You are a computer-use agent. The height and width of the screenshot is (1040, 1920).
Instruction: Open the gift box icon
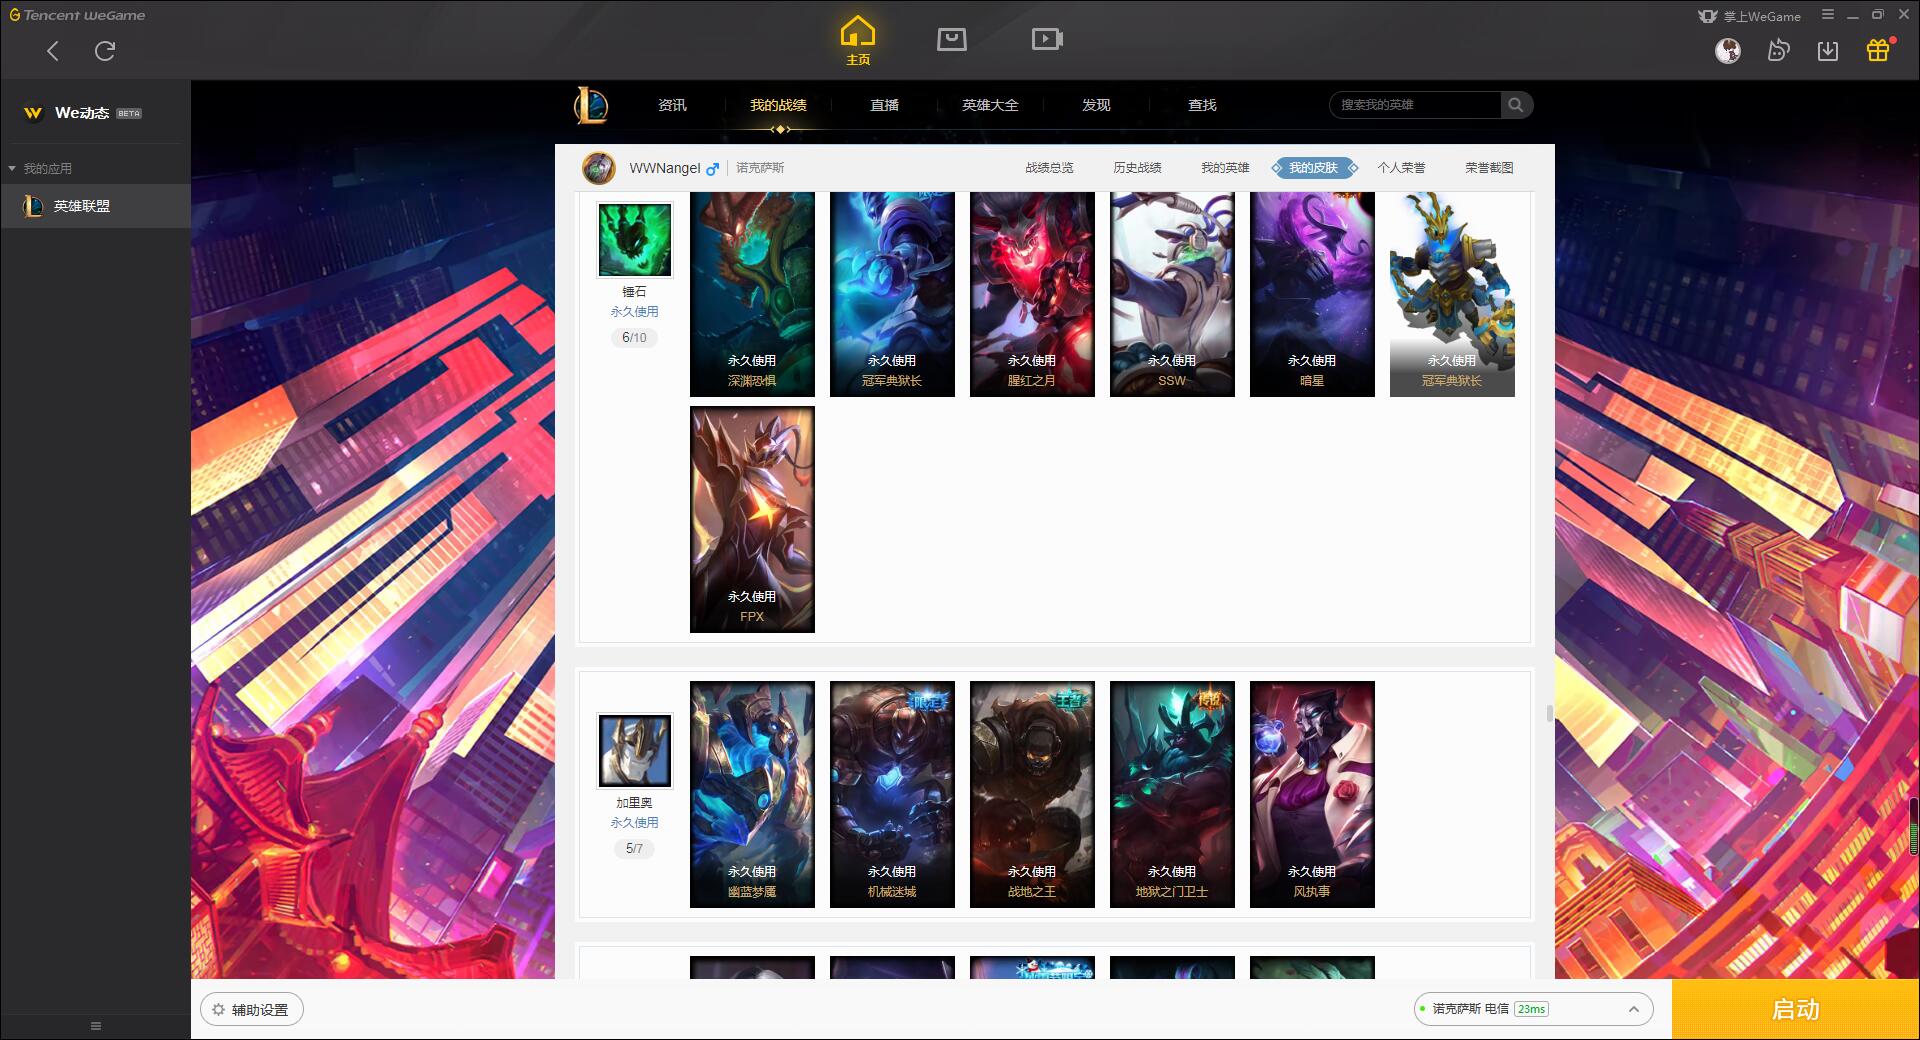click(x=1878, y=50)
